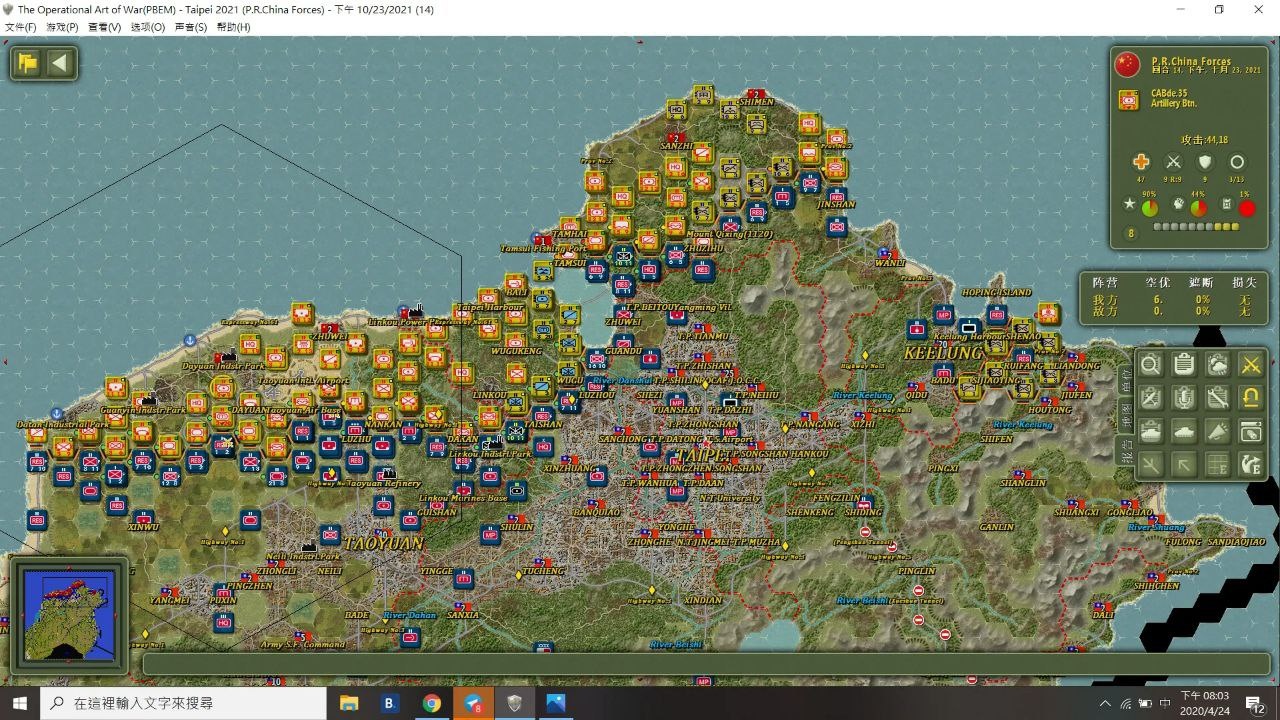Screen dimensions: 1280x720
Task: Open the 选项(O) menu
Action: pyautogui.click(x=148, y=27)
